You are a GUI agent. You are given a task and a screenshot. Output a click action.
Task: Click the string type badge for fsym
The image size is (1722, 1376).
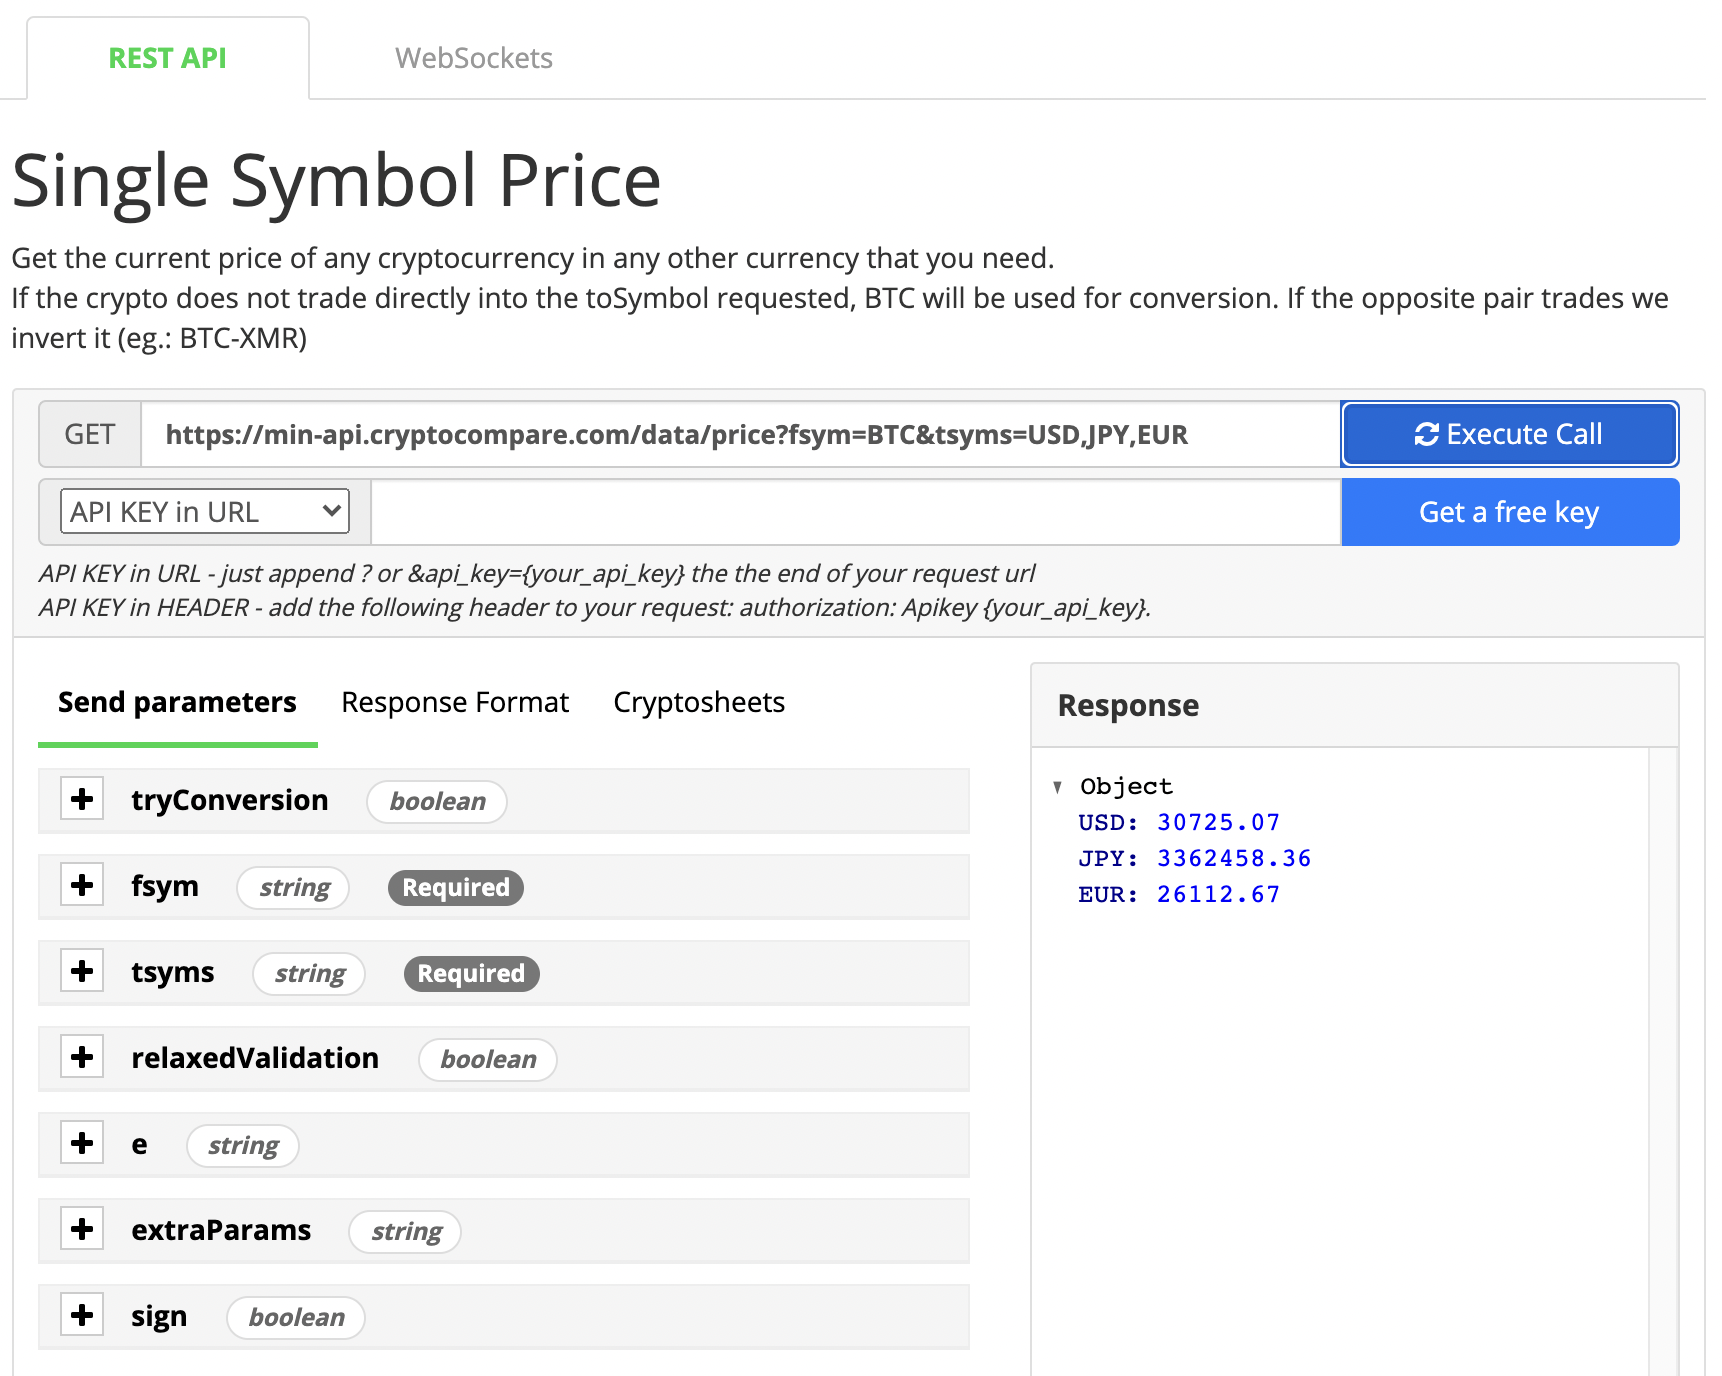(294, 887)
